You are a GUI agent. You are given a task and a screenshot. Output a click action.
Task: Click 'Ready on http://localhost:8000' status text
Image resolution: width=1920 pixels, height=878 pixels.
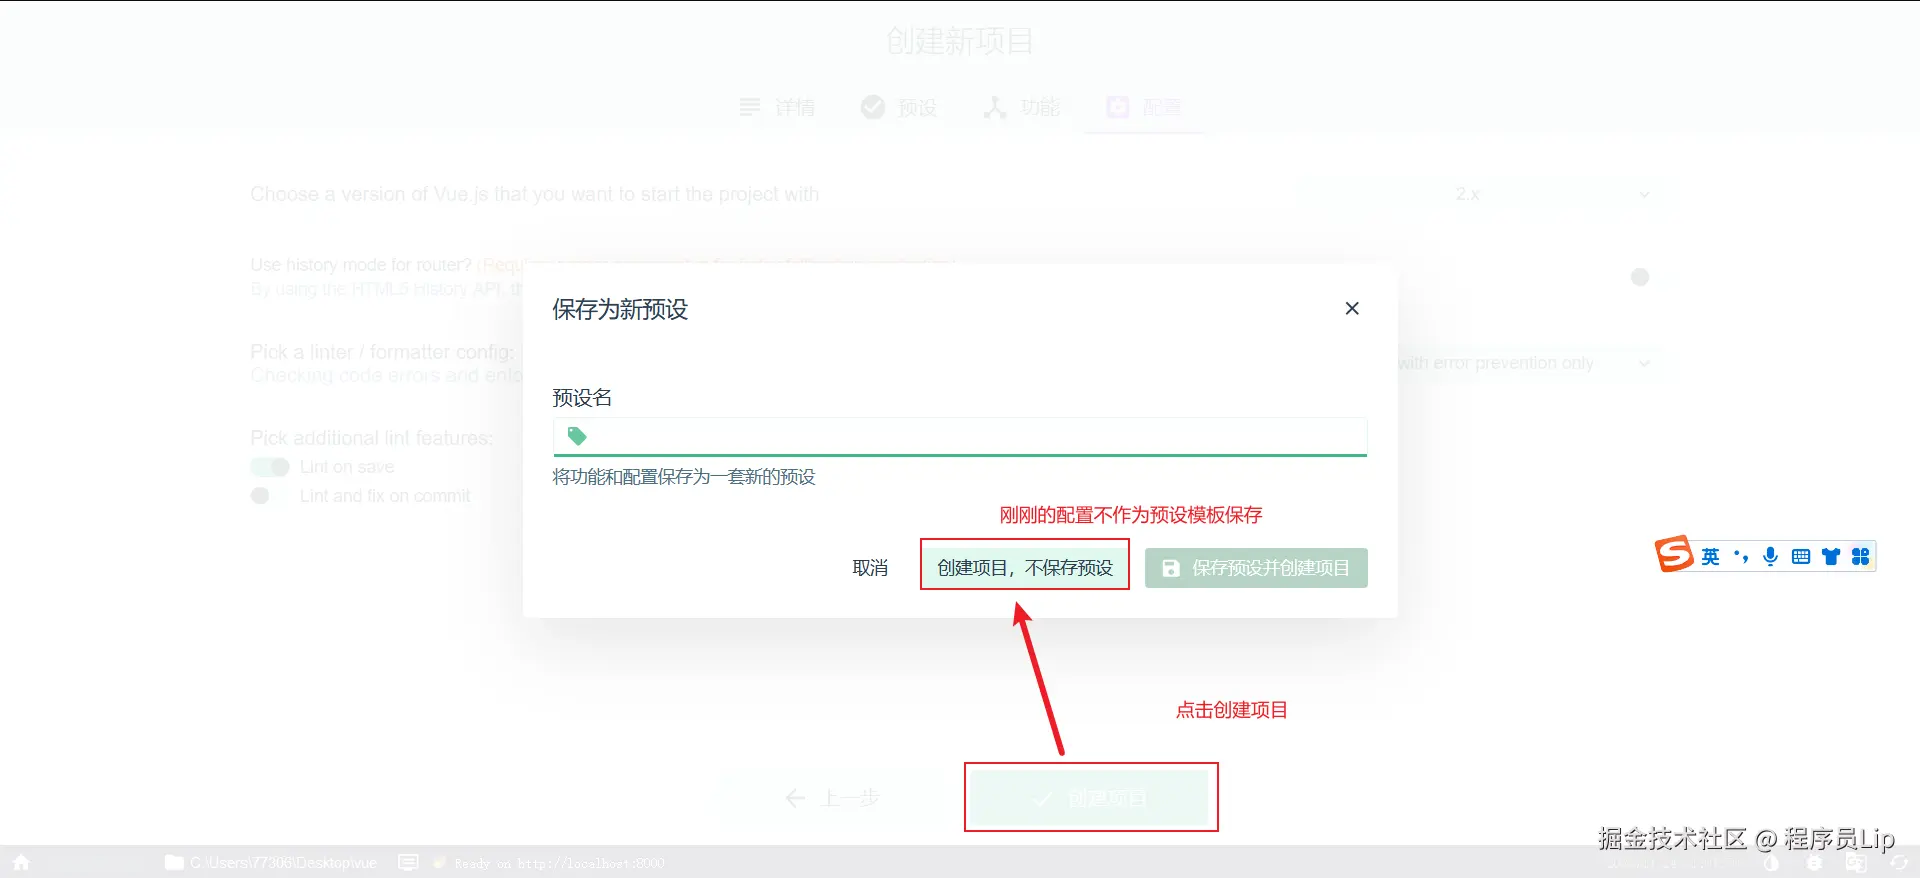point(559,863)
